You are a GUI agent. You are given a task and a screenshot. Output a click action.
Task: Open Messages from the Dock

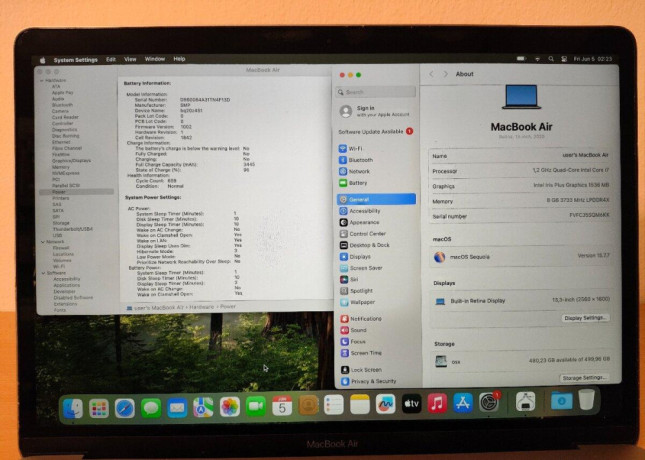(151, 408)
